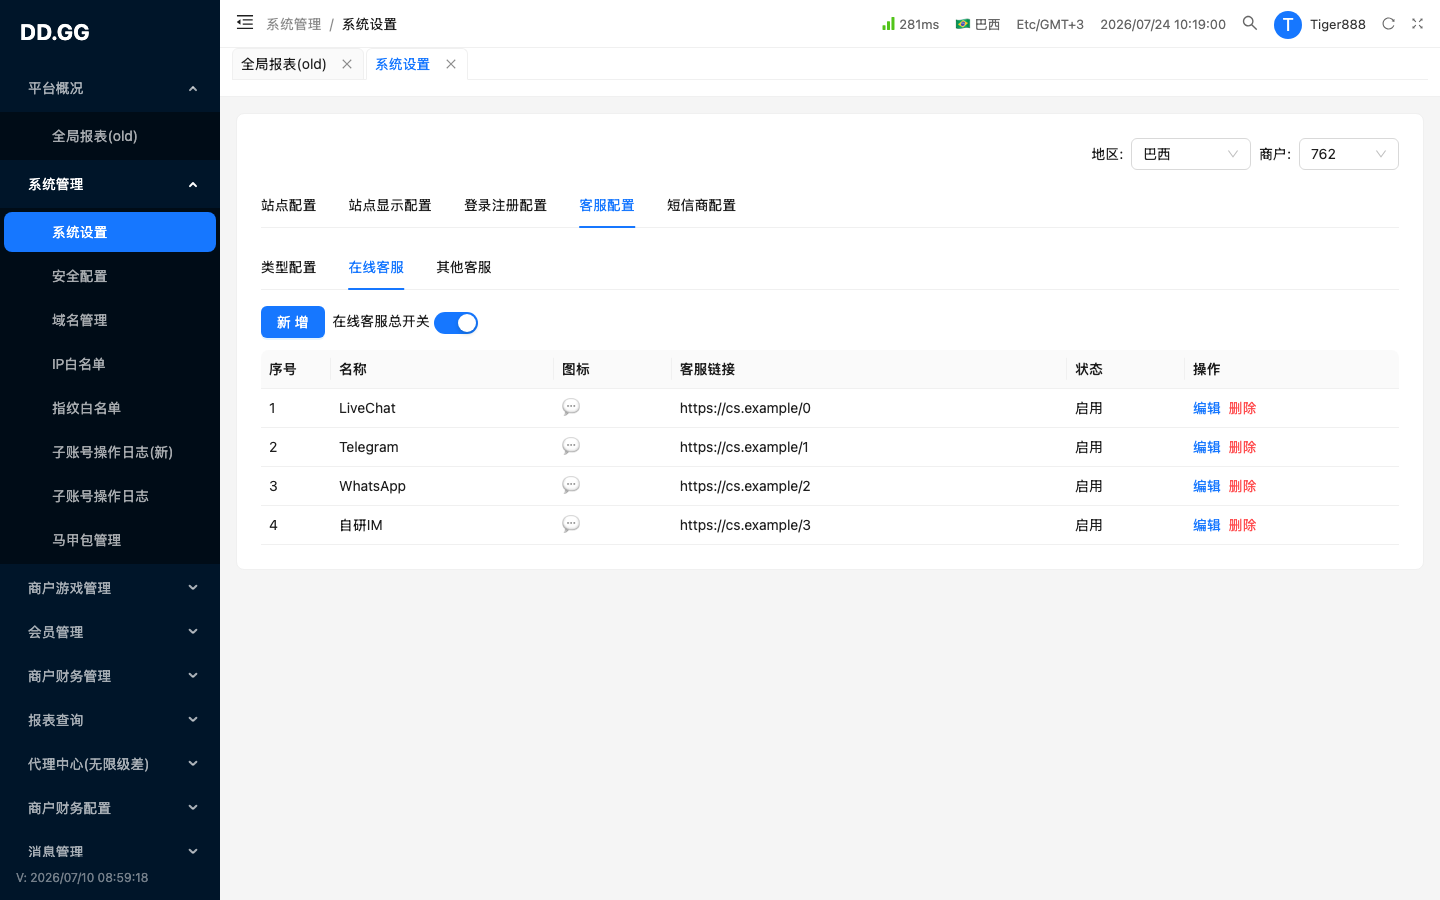Switch to the 其他客服 sub-tab

coord(463,267)
